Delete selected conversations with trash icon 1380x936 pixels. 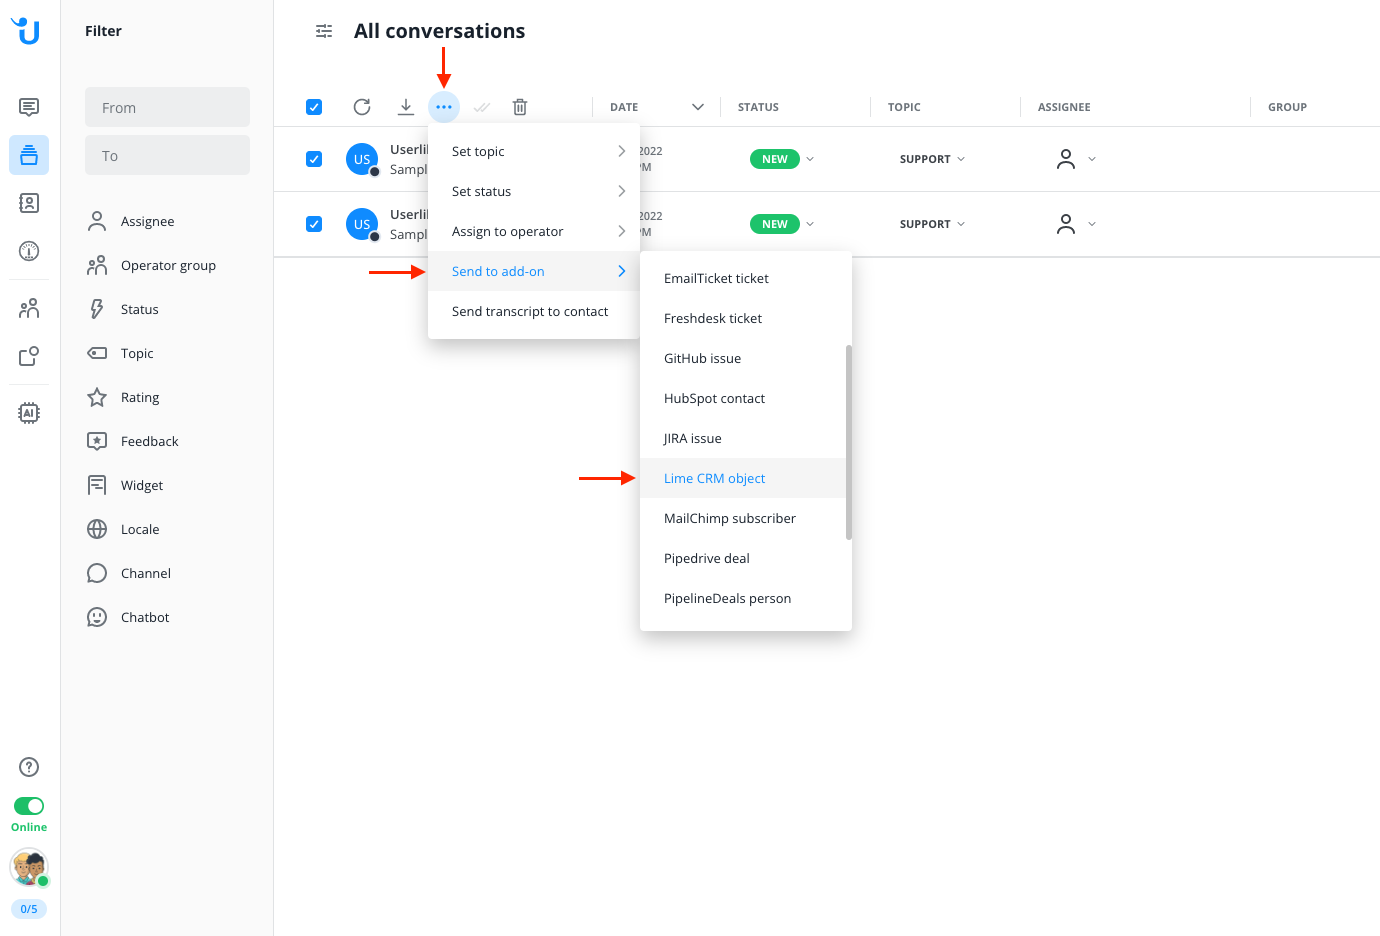pos(520,107)
